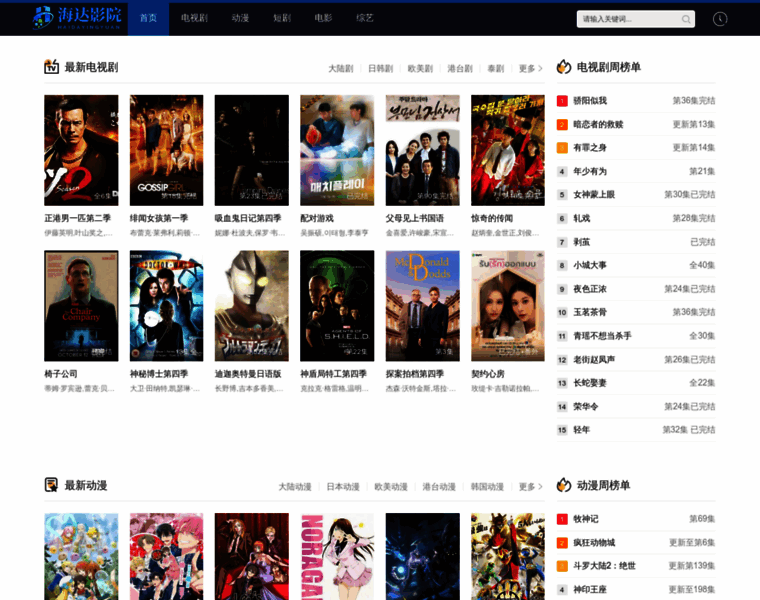The height and width of the screenshot is (600, 760).
Task: Switch to the 综艺 nav tab
Action: tap(364, 18)
